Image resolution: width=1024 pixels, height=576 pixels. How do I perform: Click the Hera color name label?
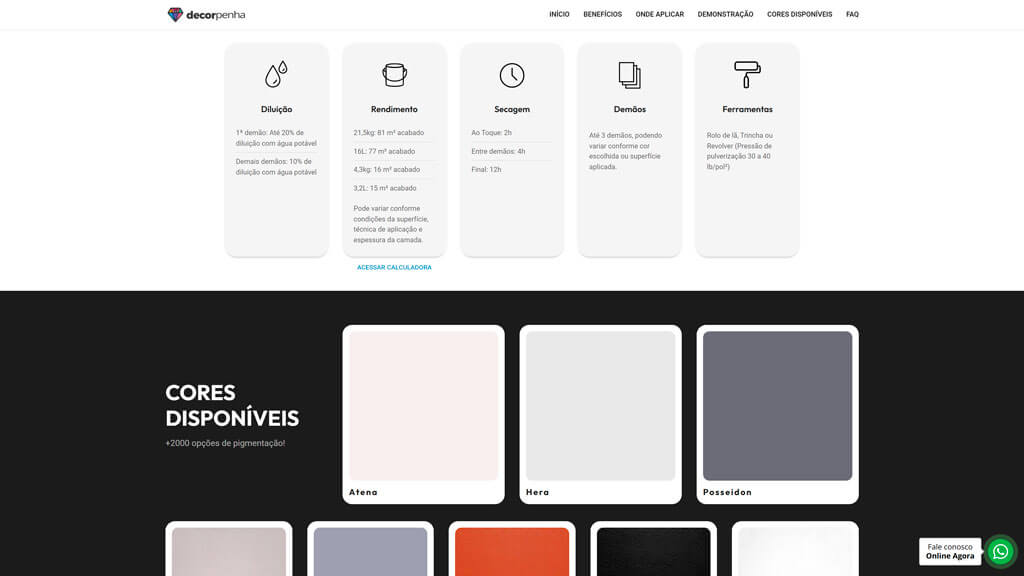coord(537,492)
